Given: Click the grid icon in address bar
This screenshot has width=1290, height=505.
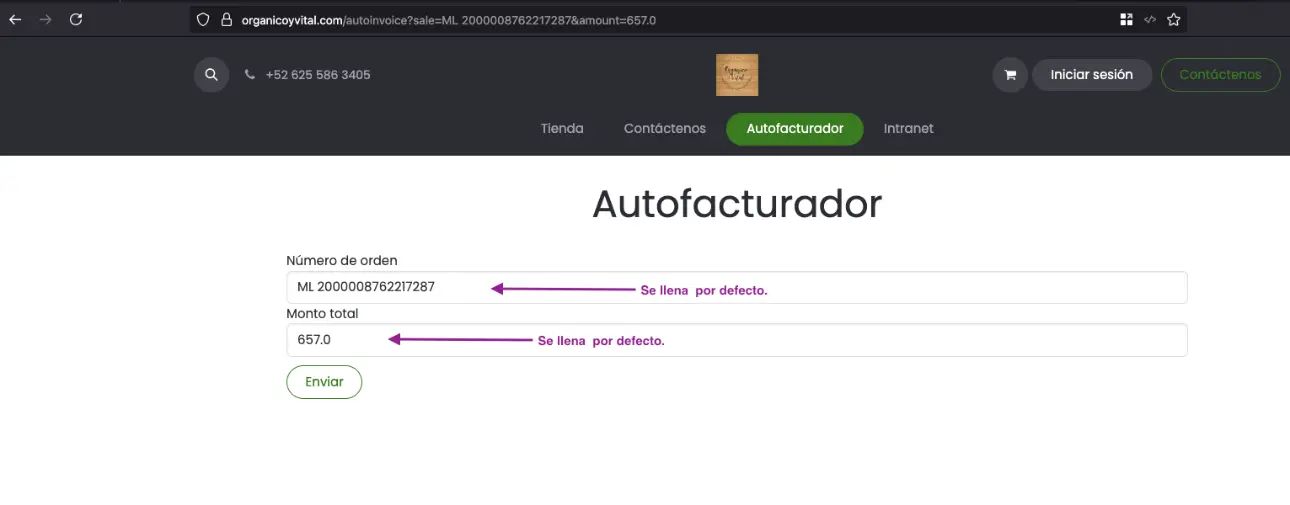Looking at the screenshot, I should pos(1127,19).
